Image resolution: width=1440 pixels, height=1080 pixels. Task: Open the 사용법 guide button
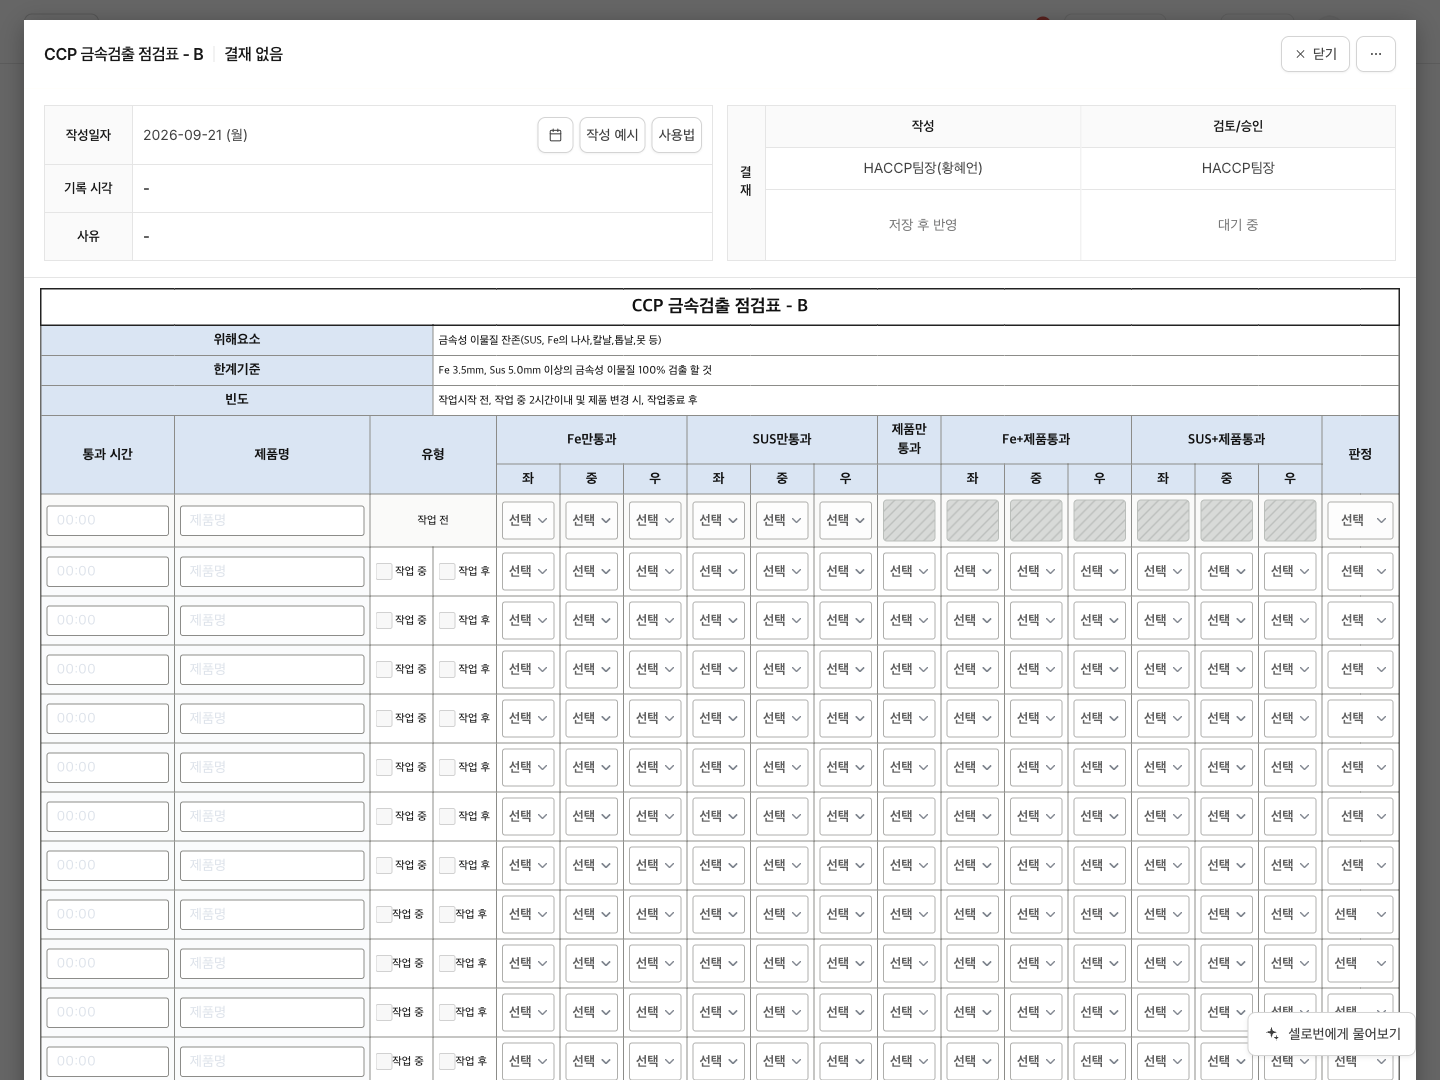click(676, 135)
